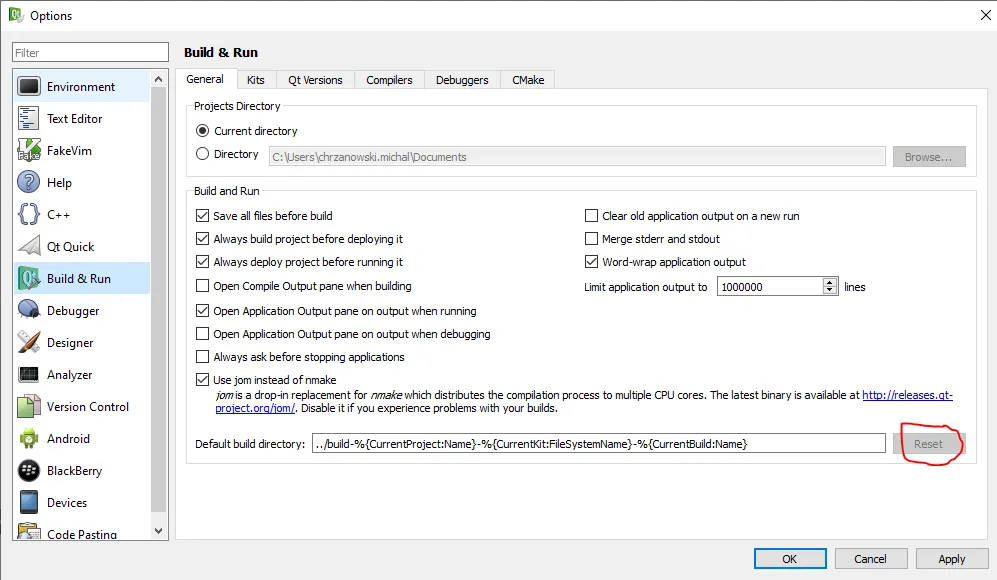Uncheck Save all files before build
This screenshot has height=580, width=997.
202,216
